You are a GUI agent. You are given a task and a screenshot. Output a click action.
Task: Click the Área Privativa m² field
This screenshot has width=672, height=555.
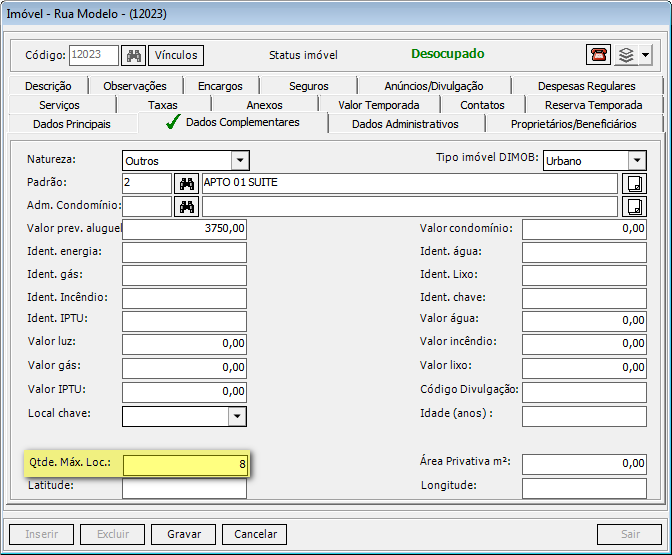[584, 465]
